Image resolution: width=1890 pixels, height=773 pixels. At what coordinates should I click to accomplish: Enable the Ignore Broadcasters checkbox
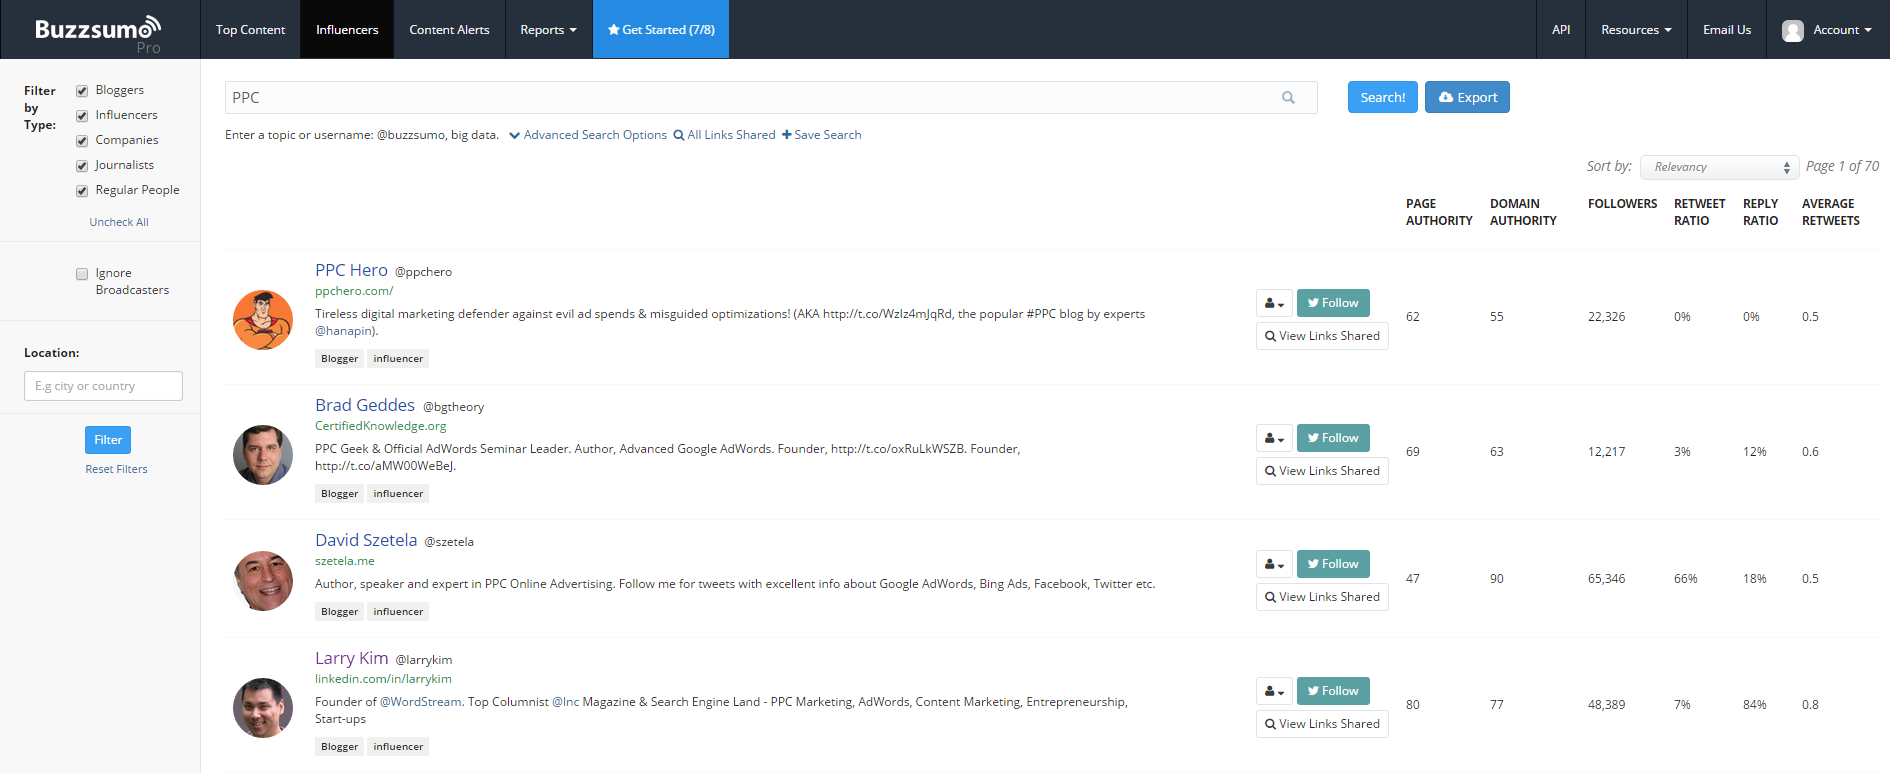[82, 274]
